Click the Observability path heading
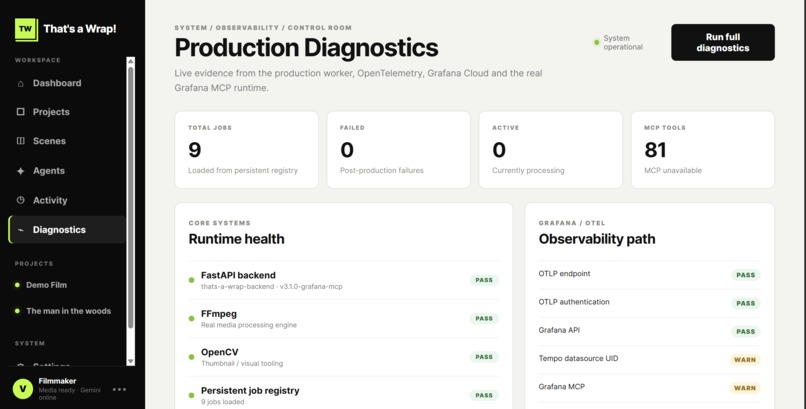The height and width of the screenshot is (409, 806). tap(597, 239)
